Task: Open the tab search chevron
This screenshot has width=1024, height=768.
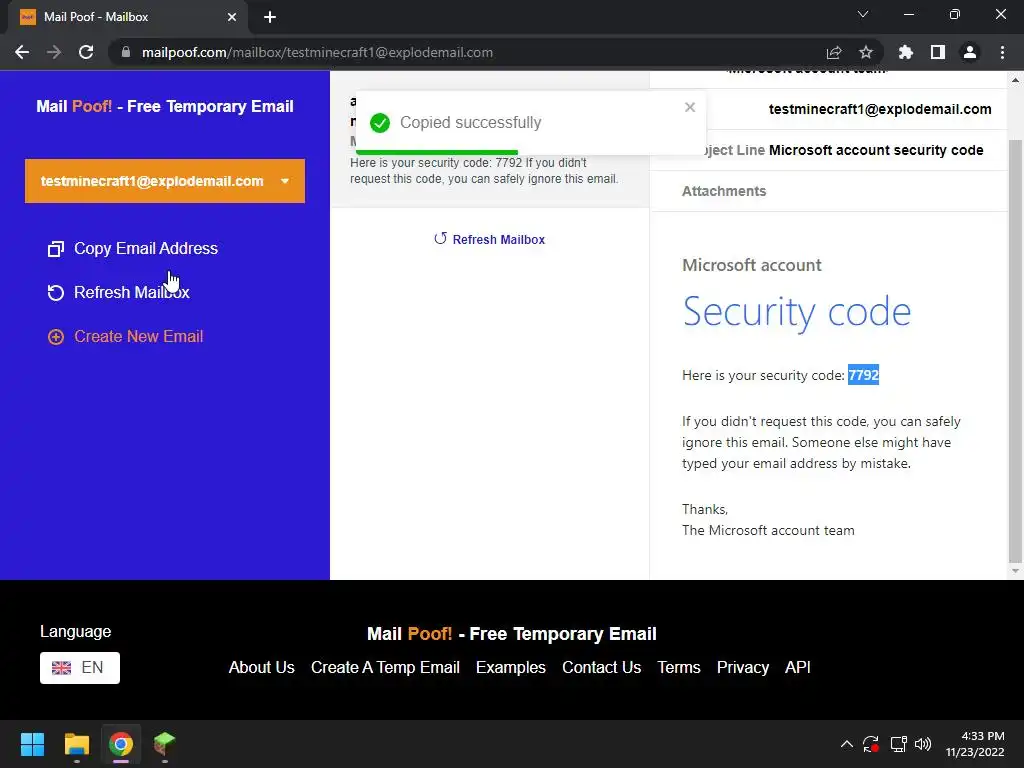Action: tap(863, 14)
